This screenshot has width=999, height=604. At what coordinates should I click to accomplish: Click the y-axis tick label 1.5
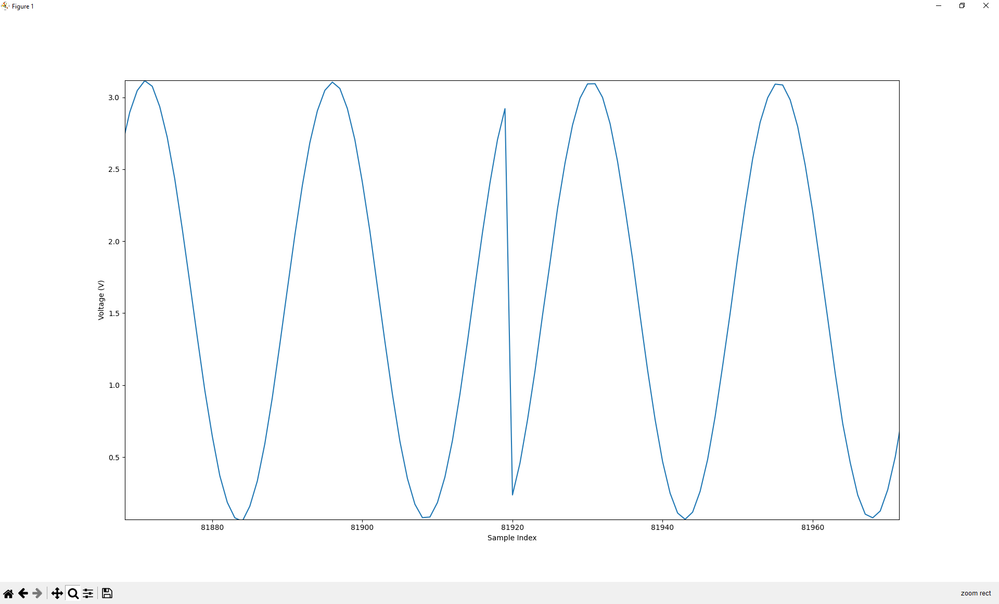pyautogui.click(x=113, y=313)
